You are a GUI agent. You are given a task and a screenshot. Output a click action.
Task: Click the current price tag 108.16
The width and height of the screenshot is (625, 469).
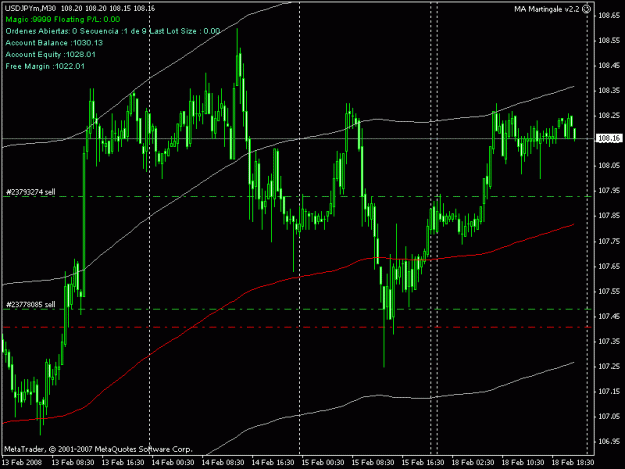click(609, 138)
